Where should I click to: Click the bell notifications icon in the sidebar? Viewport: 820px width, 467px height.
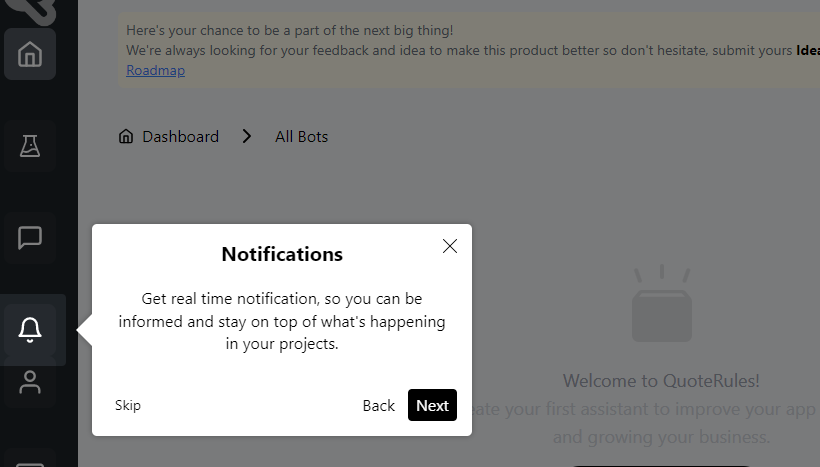click(x=30, y=330)
